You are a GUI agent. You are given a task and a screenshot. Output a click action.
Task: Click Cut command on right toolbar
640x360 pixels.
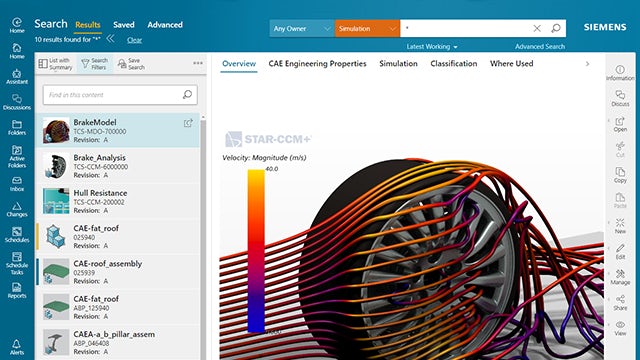620,149
